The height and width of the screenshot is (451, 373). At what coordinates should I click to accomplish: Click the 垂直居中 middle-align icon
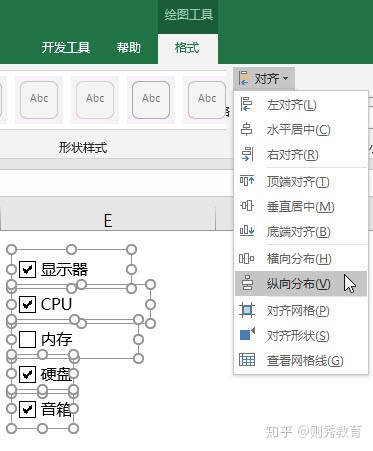(247, 206)
